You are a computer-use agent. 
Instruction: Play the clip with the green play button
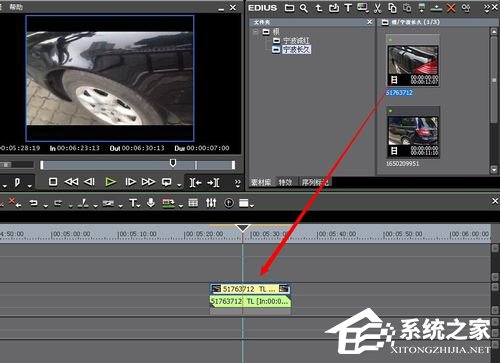pos(110,182)
